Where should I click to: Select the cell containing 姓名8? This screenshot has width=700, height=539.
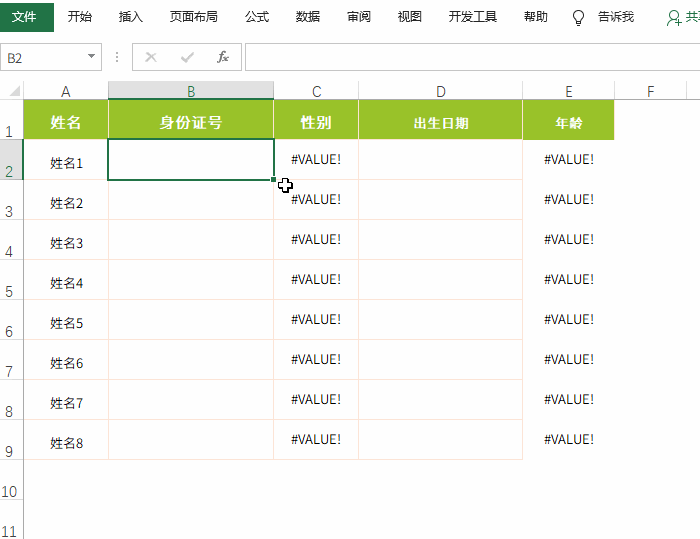point(66,439)
